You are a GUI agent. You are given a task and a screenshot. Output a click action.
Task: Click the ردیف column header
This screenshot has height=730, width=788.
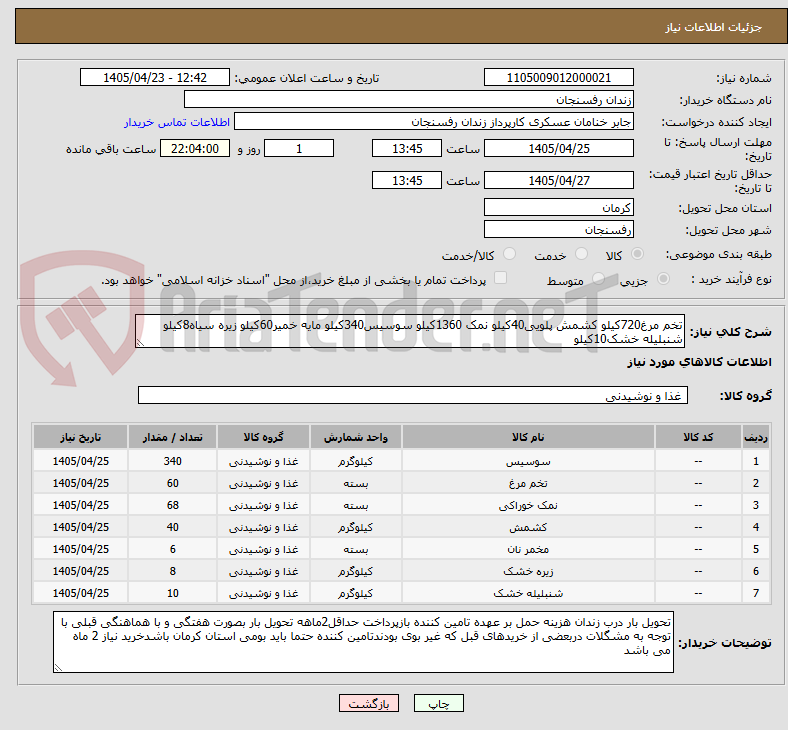(756, 437)
